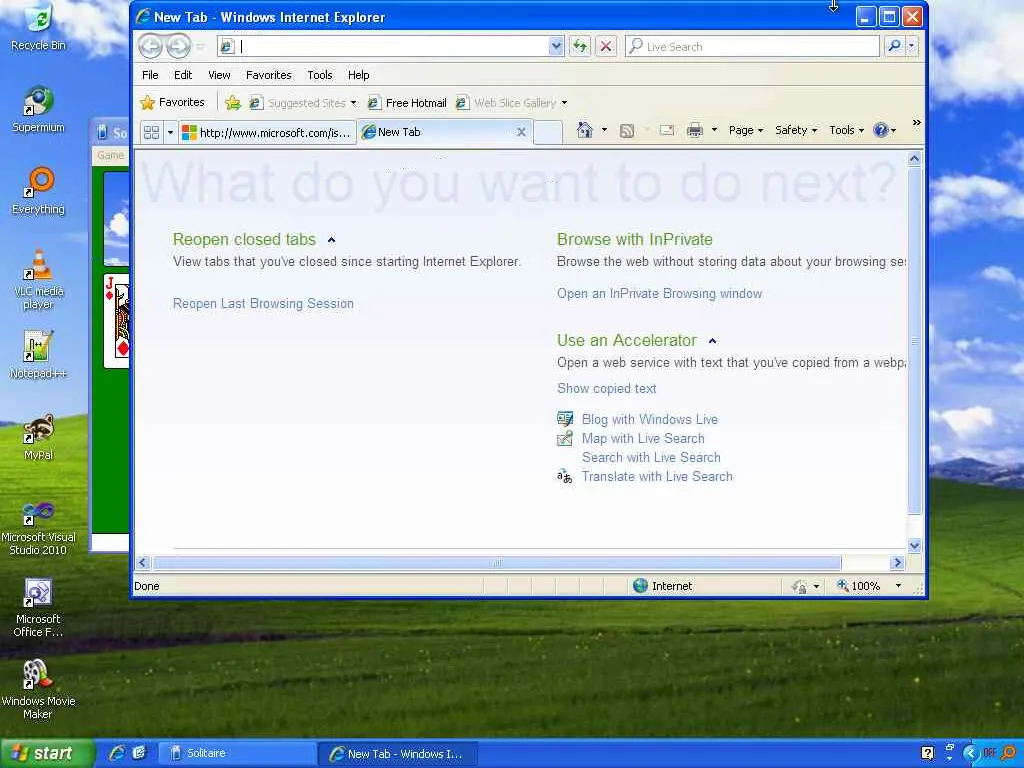Click Add to Favorites Bar icon
The image size is (1024, 768).
tap(232, 103)
